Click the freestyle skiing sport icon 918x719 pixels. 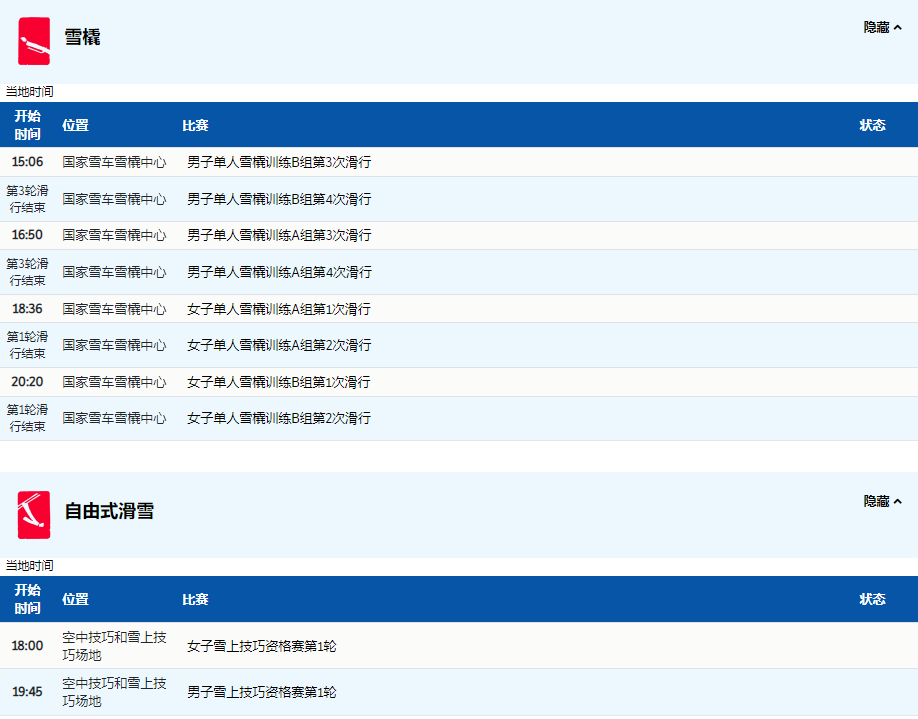(x=34, y=514)
